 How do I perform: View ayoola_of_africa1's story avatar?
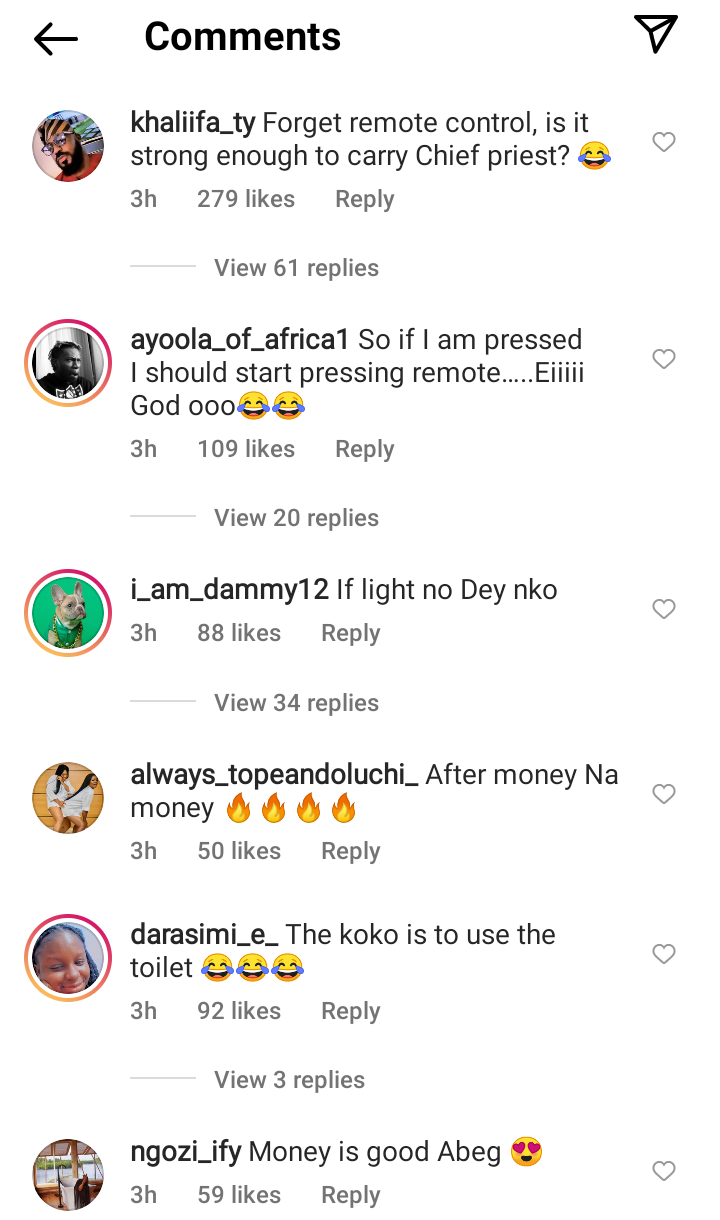tap(68, 364)
